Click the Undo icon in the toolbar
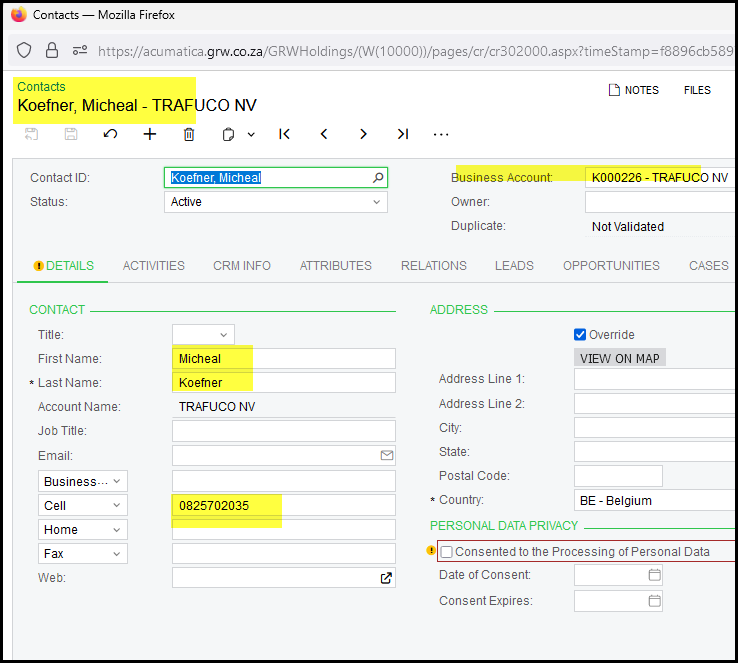 (x=110, y=134)
